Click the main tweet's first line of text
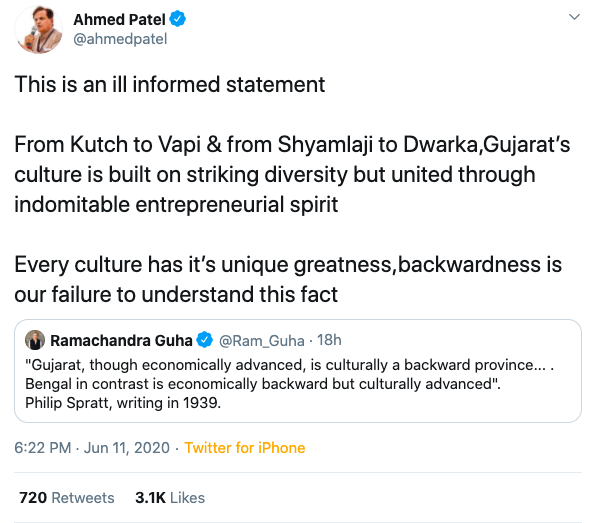Image resolution: width=596 pixels, height=523 pixels. pos(170,84)
